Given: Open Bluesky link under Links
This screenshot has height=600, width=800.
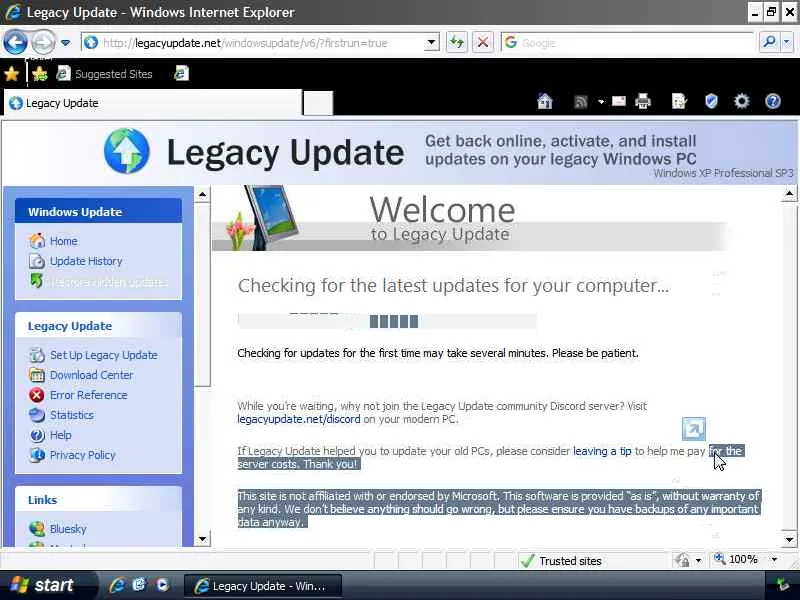Looking at the screenshot, I should (68, 529).
